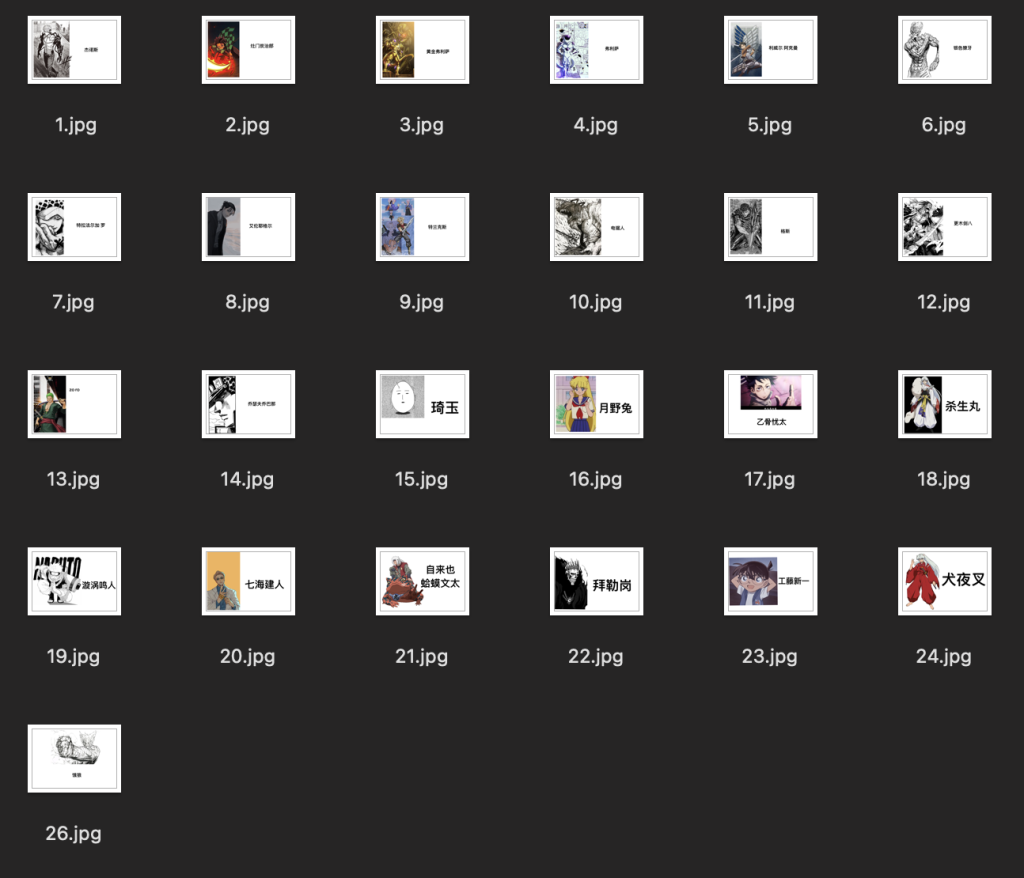The image size is (1024, 878).
Task: Click the file name 23.jpg
Action: pyautogui.click(x=770, y=656)
